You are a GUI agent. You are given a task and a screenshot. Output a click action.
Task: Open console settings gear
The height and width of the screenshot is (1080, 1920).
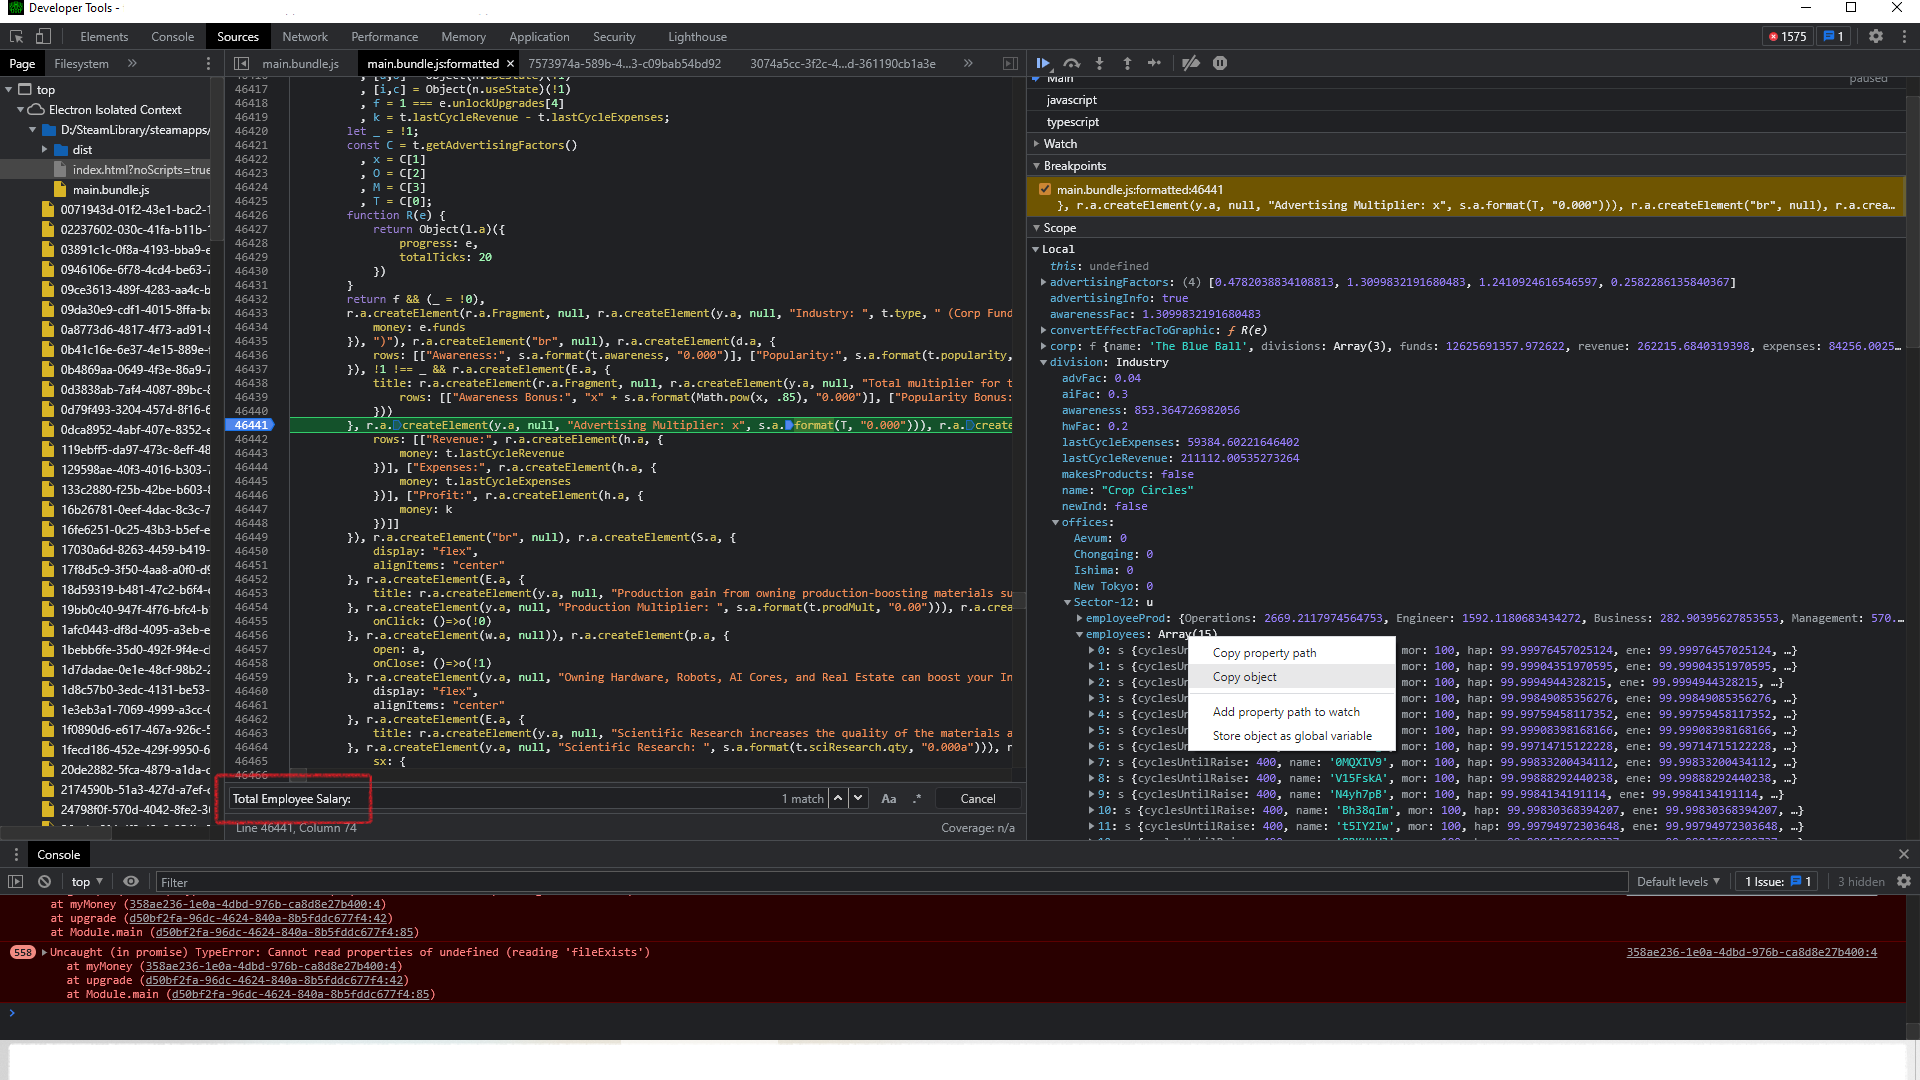tap(1904, 881)
